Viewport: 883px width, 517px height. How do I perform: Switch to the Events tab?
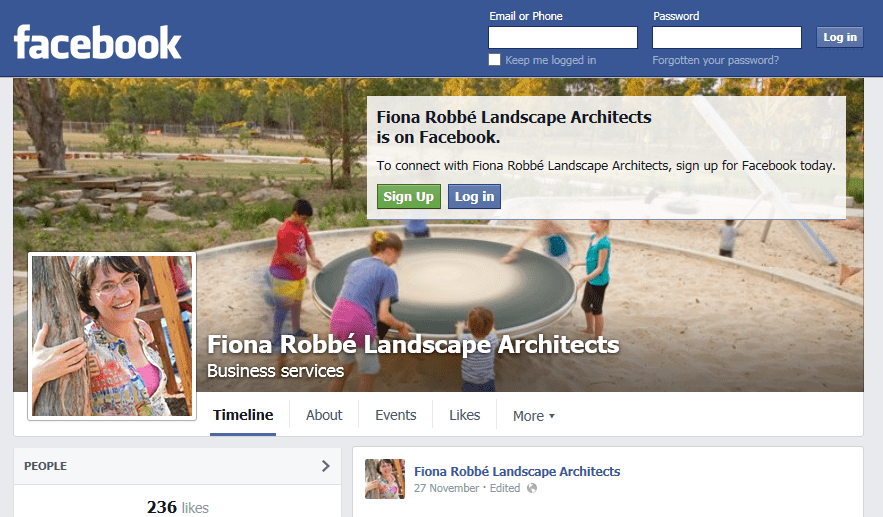click(395, 415)
